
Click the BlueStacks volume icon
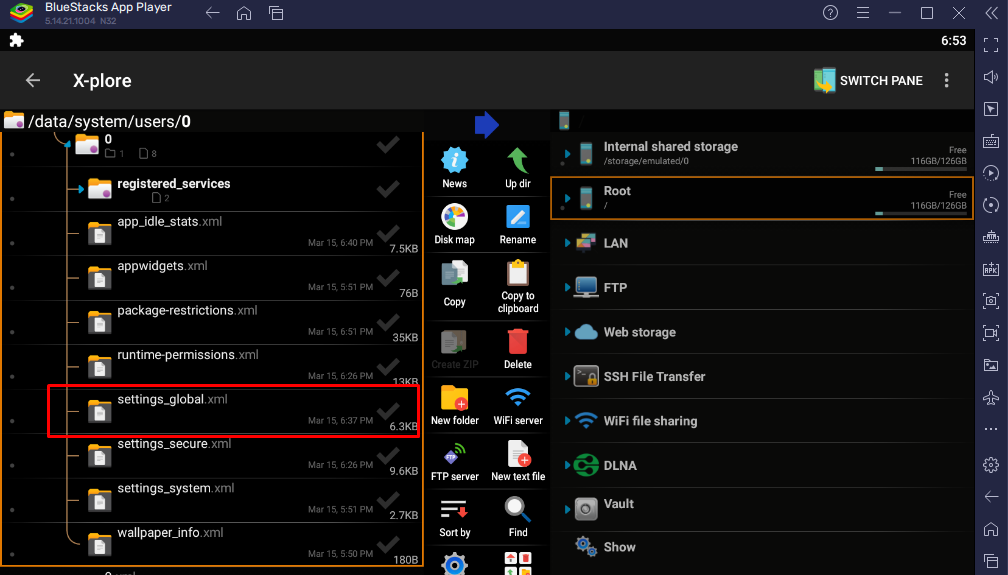coord(991,77)
